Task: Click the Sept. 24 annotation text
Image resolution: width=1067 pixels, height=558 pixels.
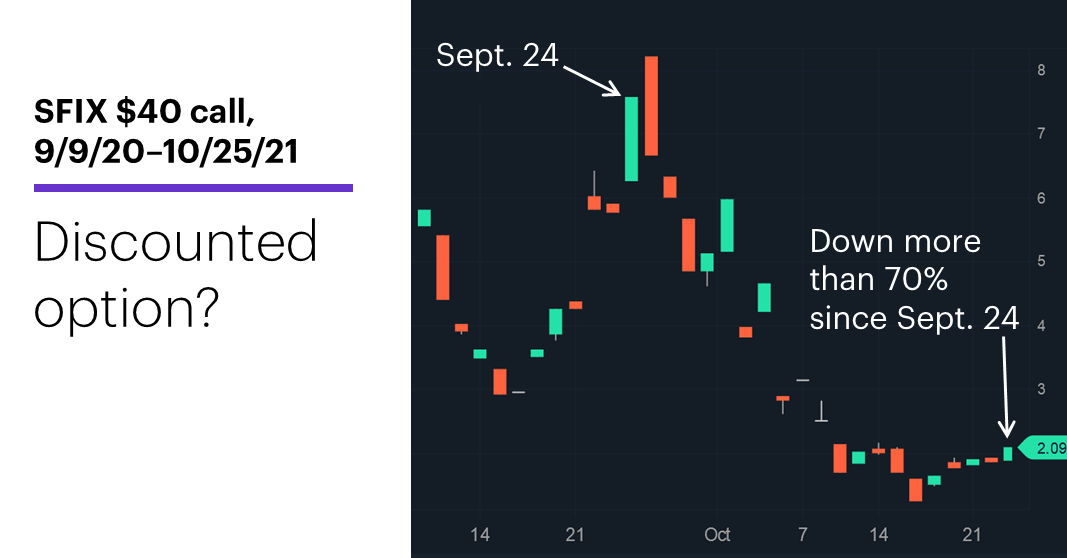Action: pyautogui.click(x=497, y=55)
